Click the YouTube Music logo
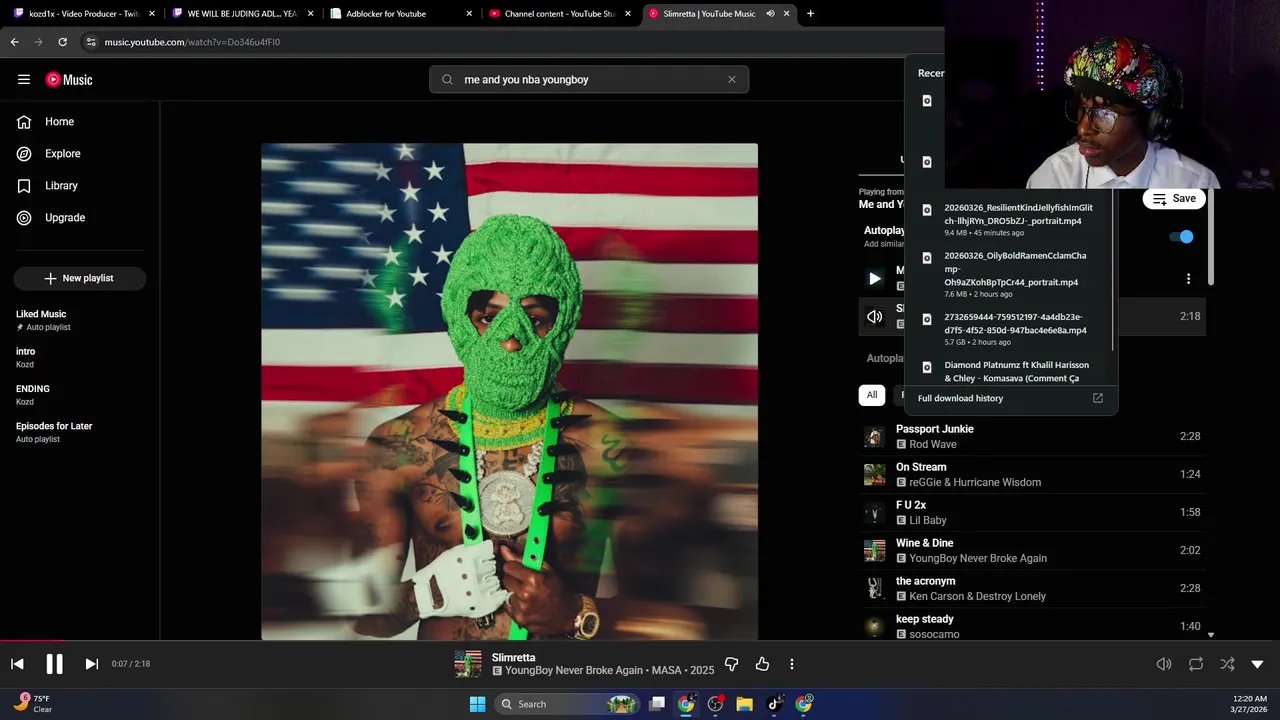The width and height of the screenshot is (1280, 720). [x=69, y=80]
